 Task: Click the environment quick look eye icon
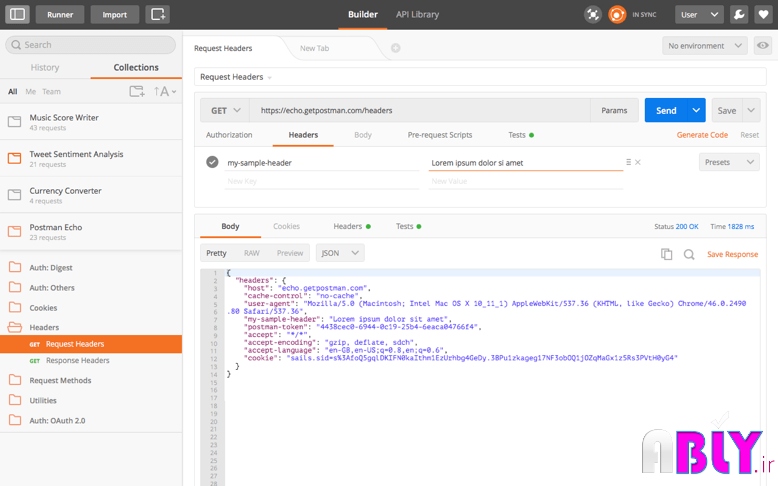click(x=763, y=46)
